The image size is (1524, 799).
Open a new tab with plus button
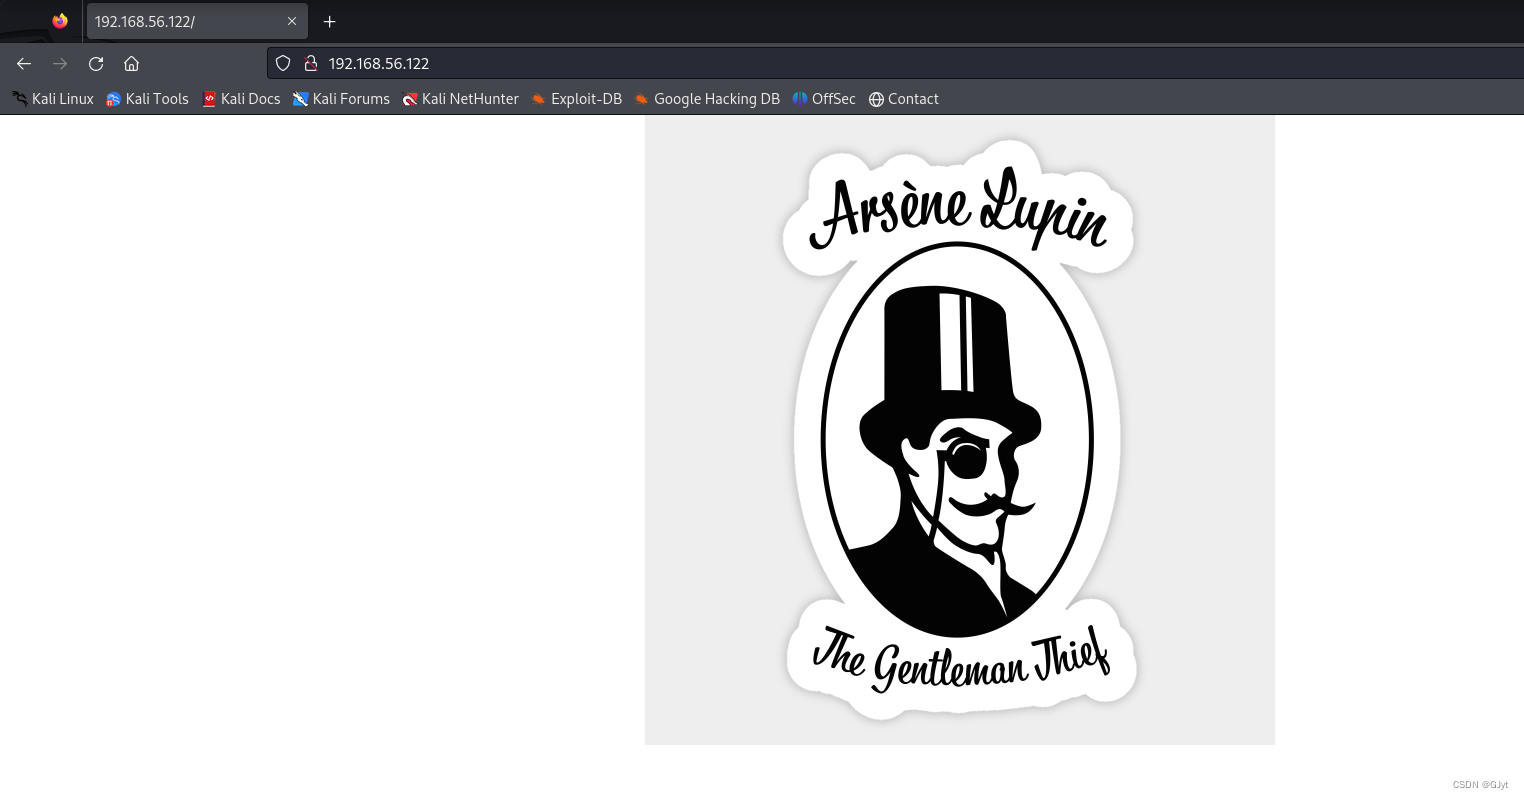329,21
